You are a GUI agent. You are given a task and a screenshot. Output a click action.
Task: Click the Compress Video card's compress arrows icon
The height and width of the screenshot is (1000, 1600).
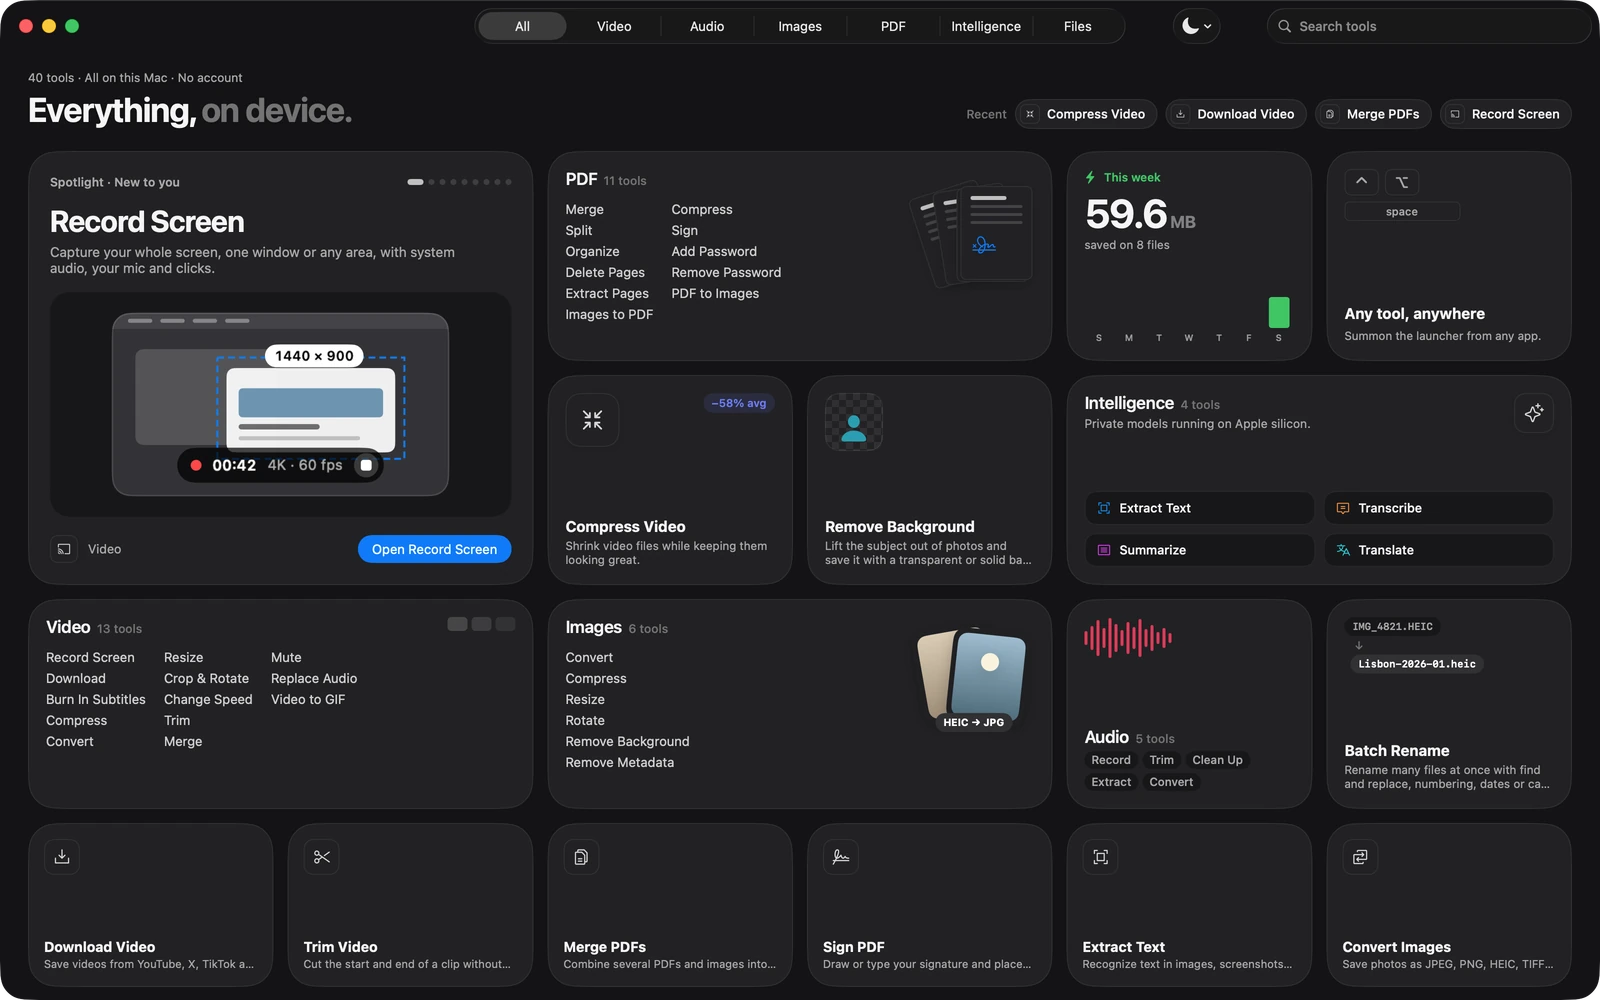[592, 420]
